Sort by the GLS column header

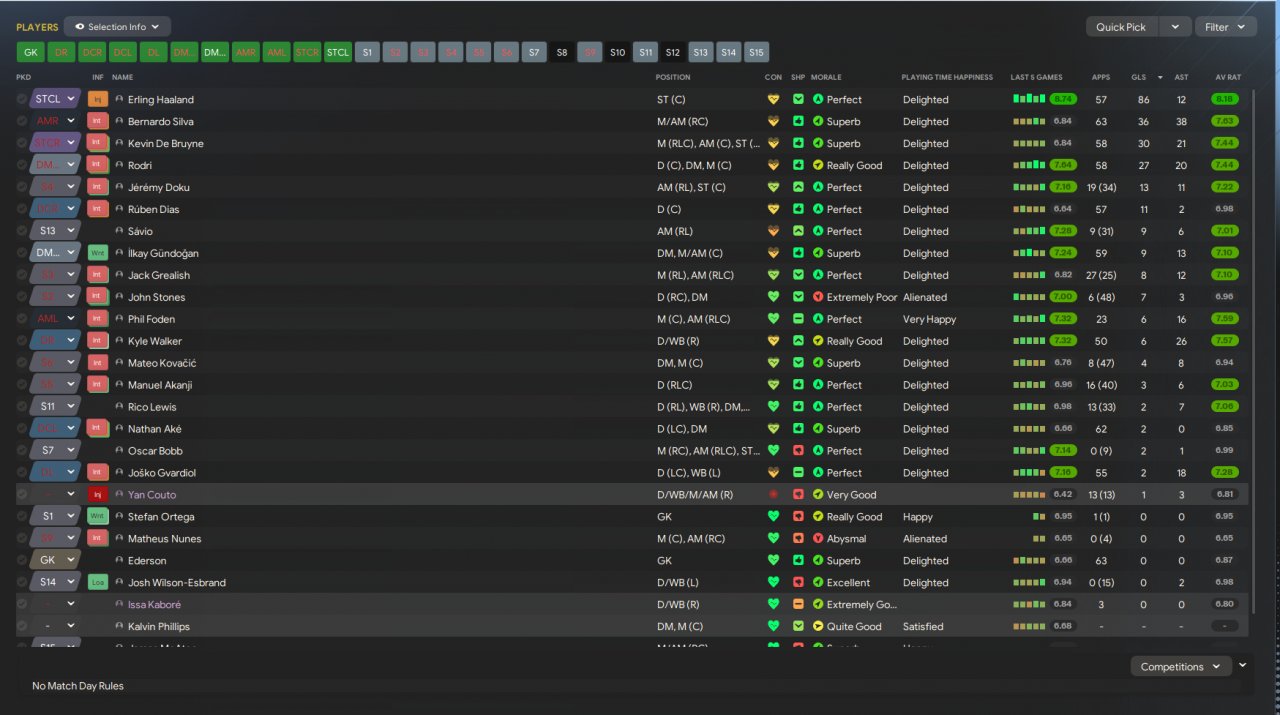click(x=1138, y=77)
